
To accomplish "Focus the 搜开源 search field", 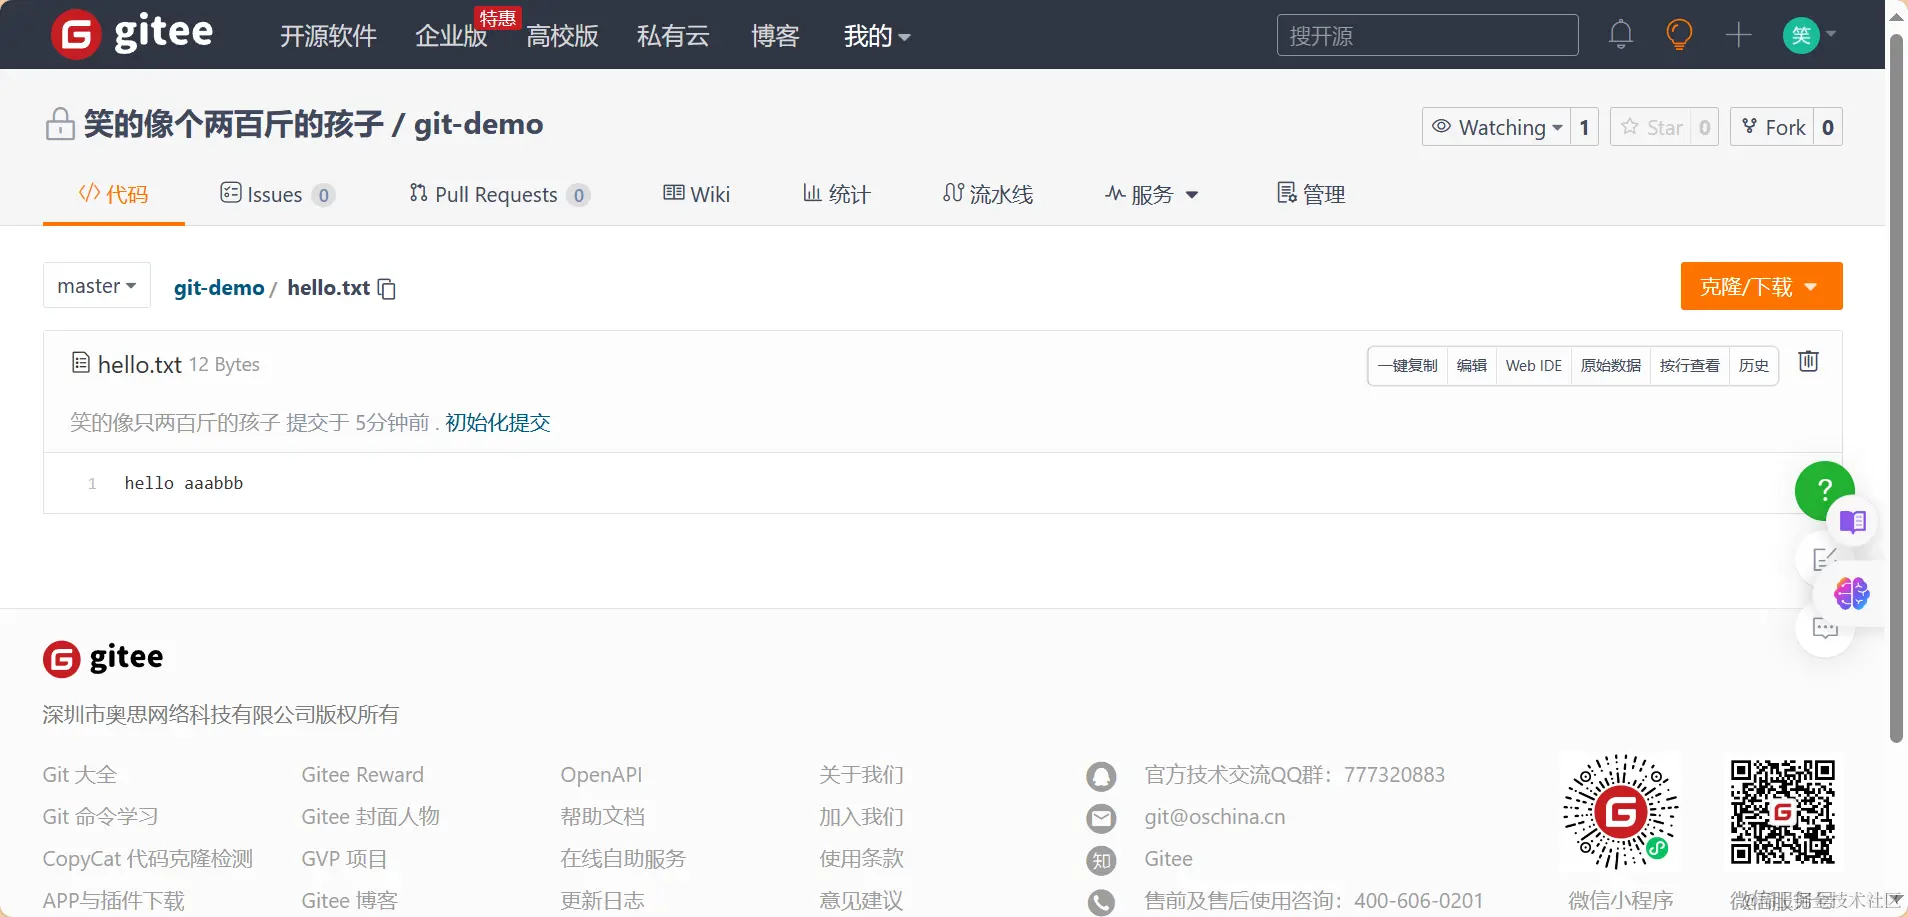I will pyautogui.click(x=1427, y=35).
